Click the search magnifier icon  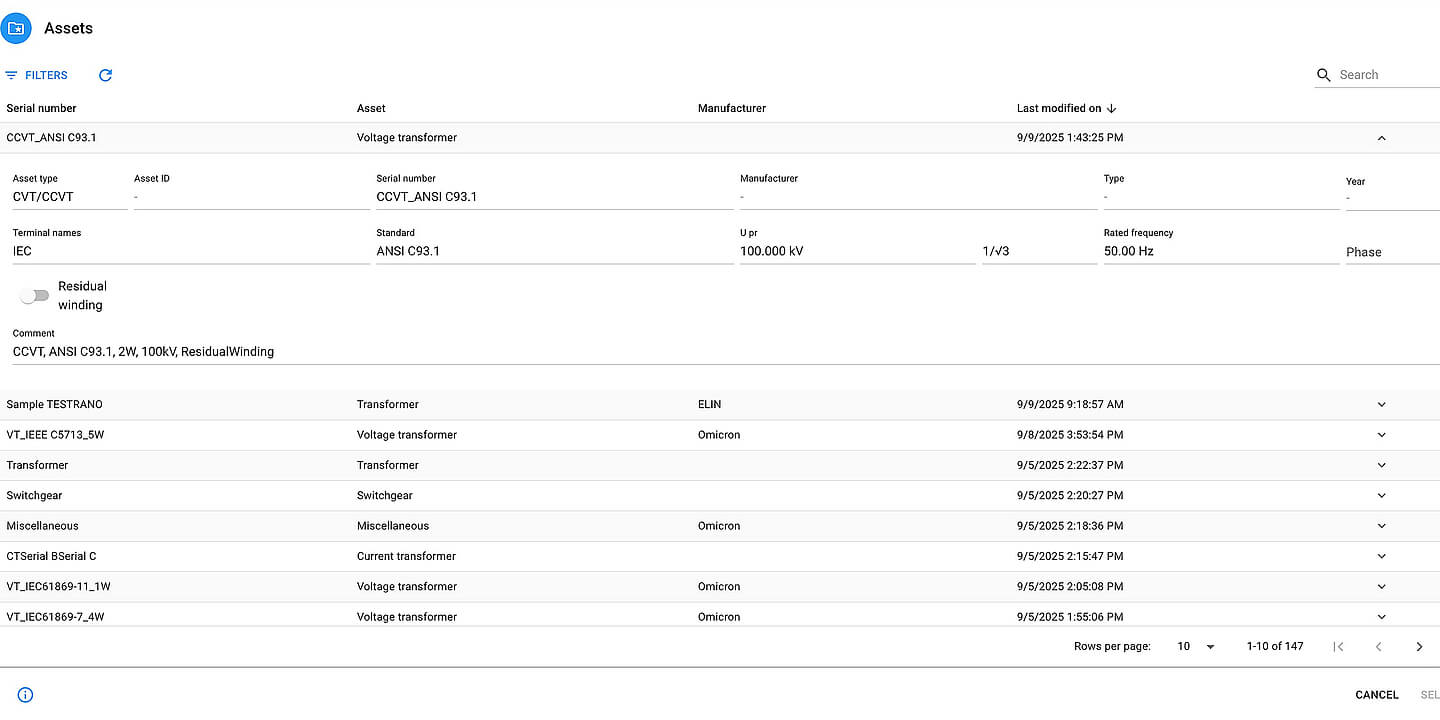pyautogui.click(x=1324, y=75)
